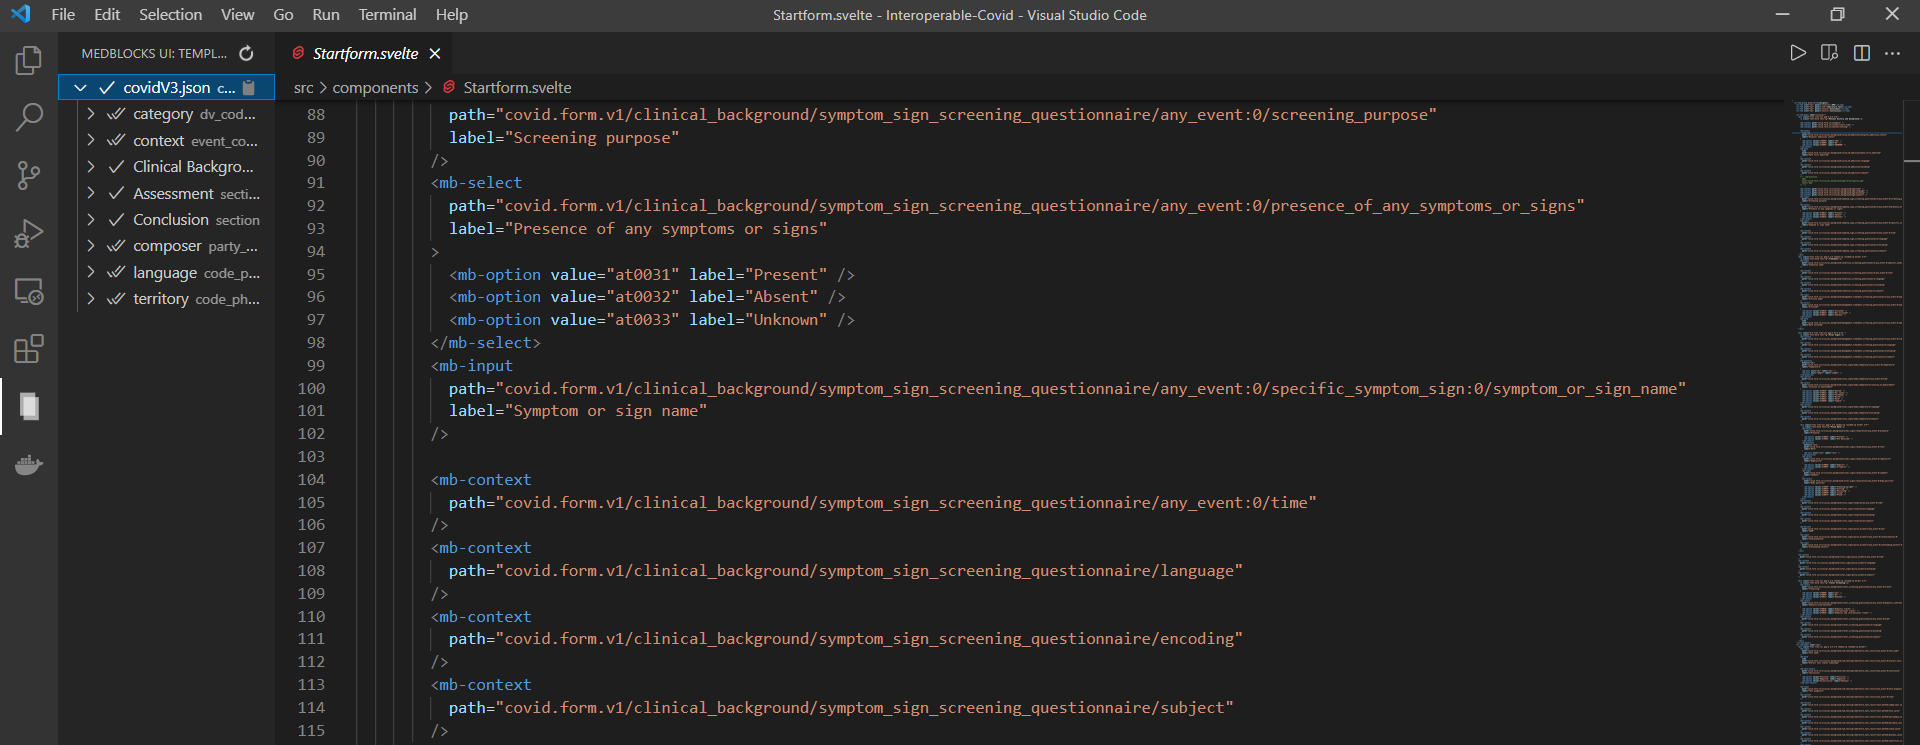The width and height of the screenshot is (1920, 745).
Task: Click the Run play icon in editor toolbar
Action: pos(1798,53)
